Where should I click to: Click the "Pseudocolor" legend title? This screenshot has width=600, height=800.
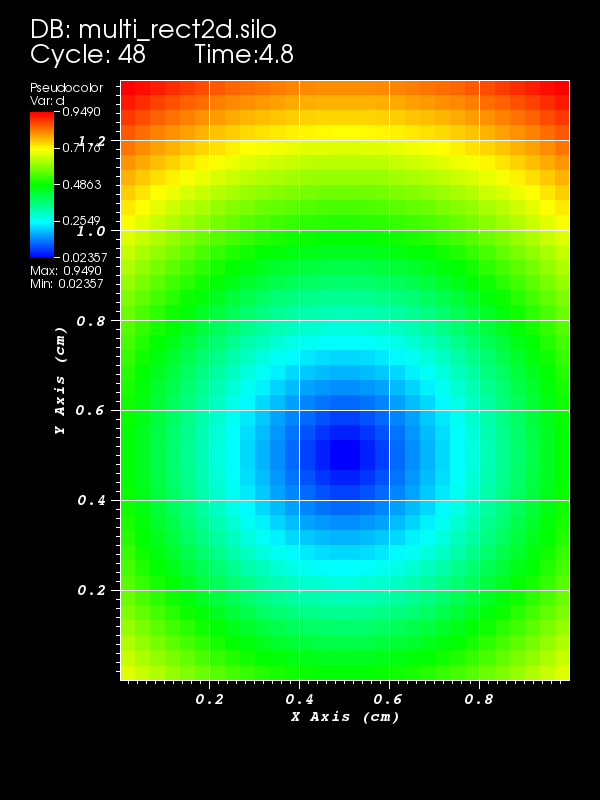click(x=66, y=88)
